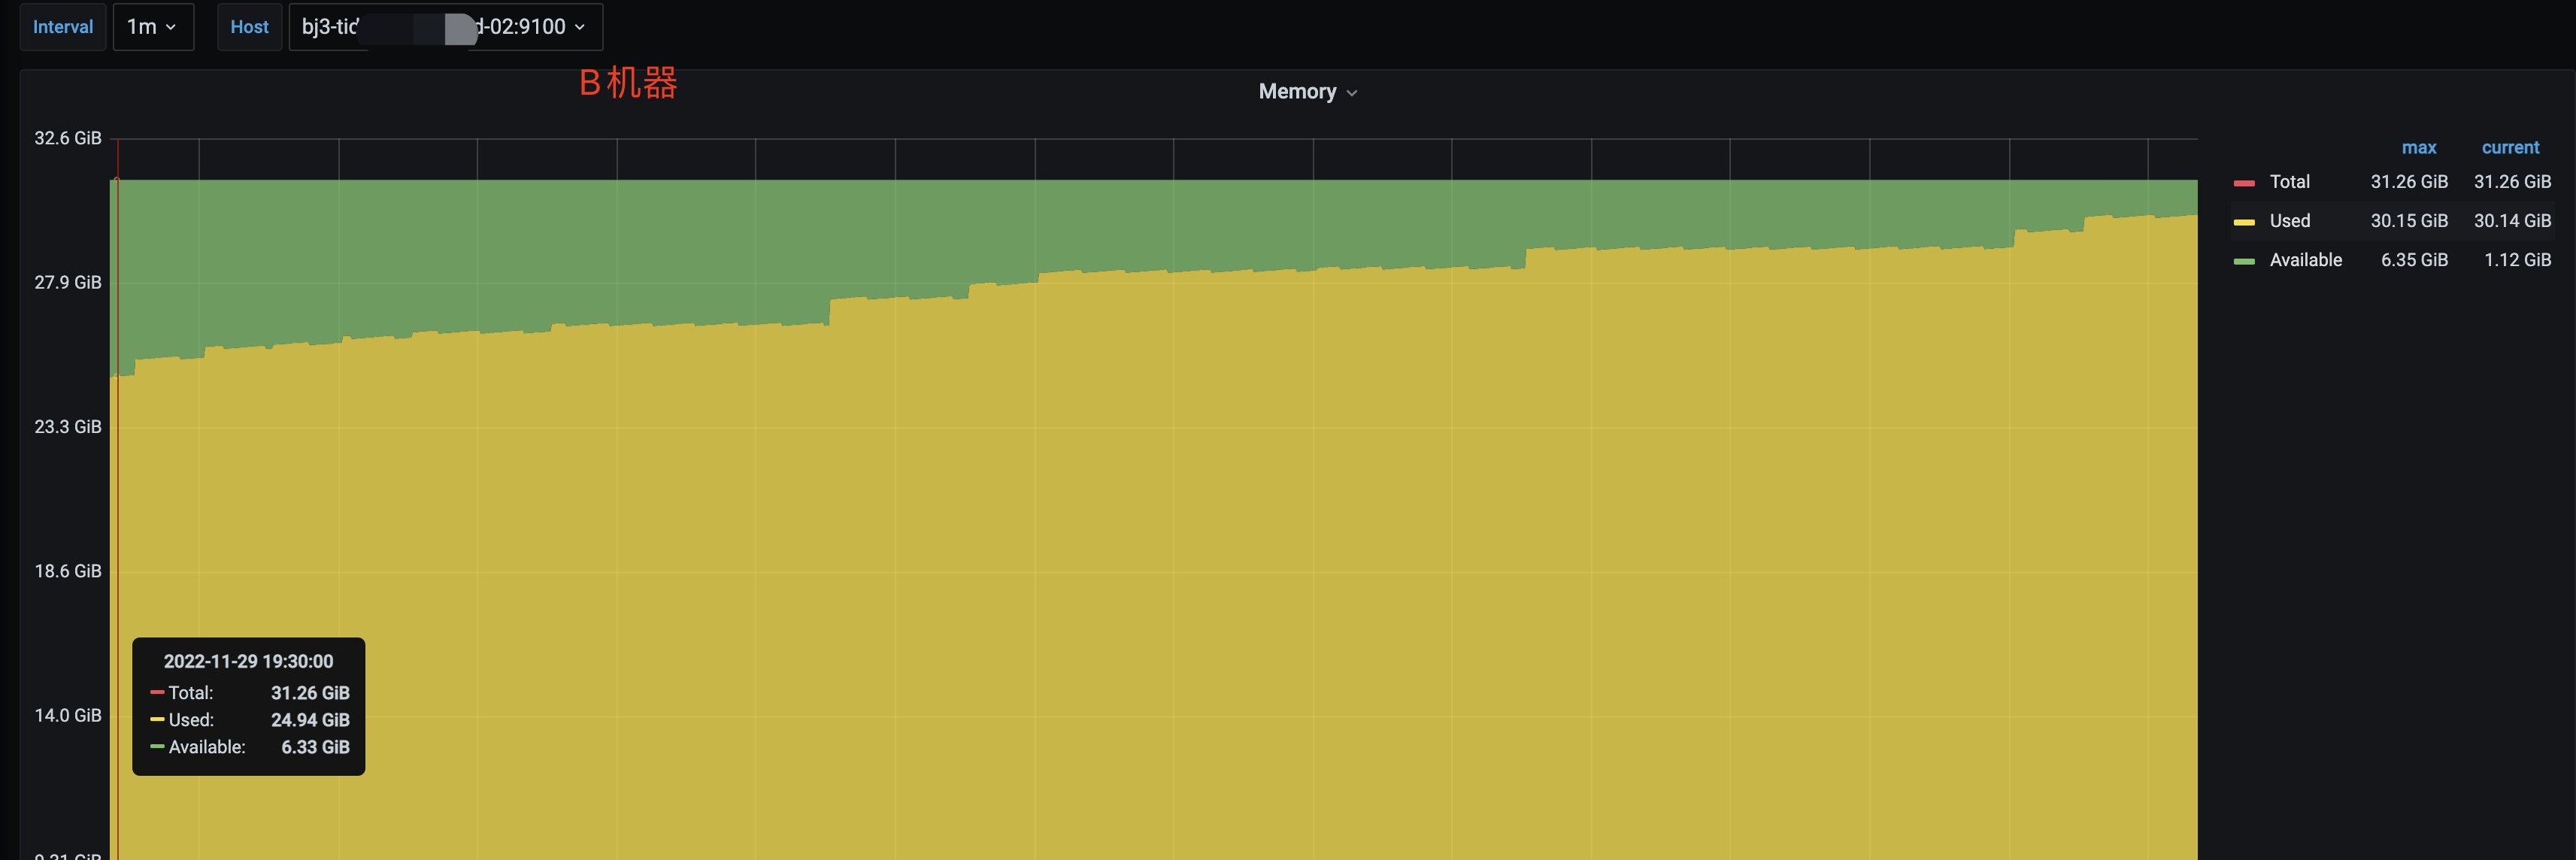This screenshot has width=2576, height=860.
Task: Click the Host variable label
Action: coord(249,27)
